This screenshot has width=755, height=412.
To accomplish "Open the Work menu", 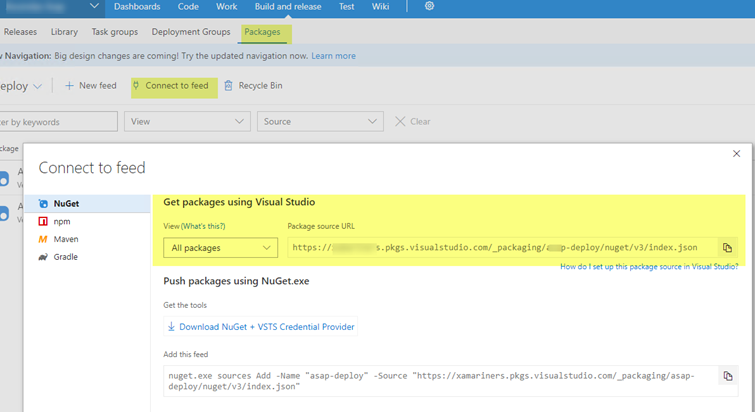I will pyautogui.click(x=226, y=7).
